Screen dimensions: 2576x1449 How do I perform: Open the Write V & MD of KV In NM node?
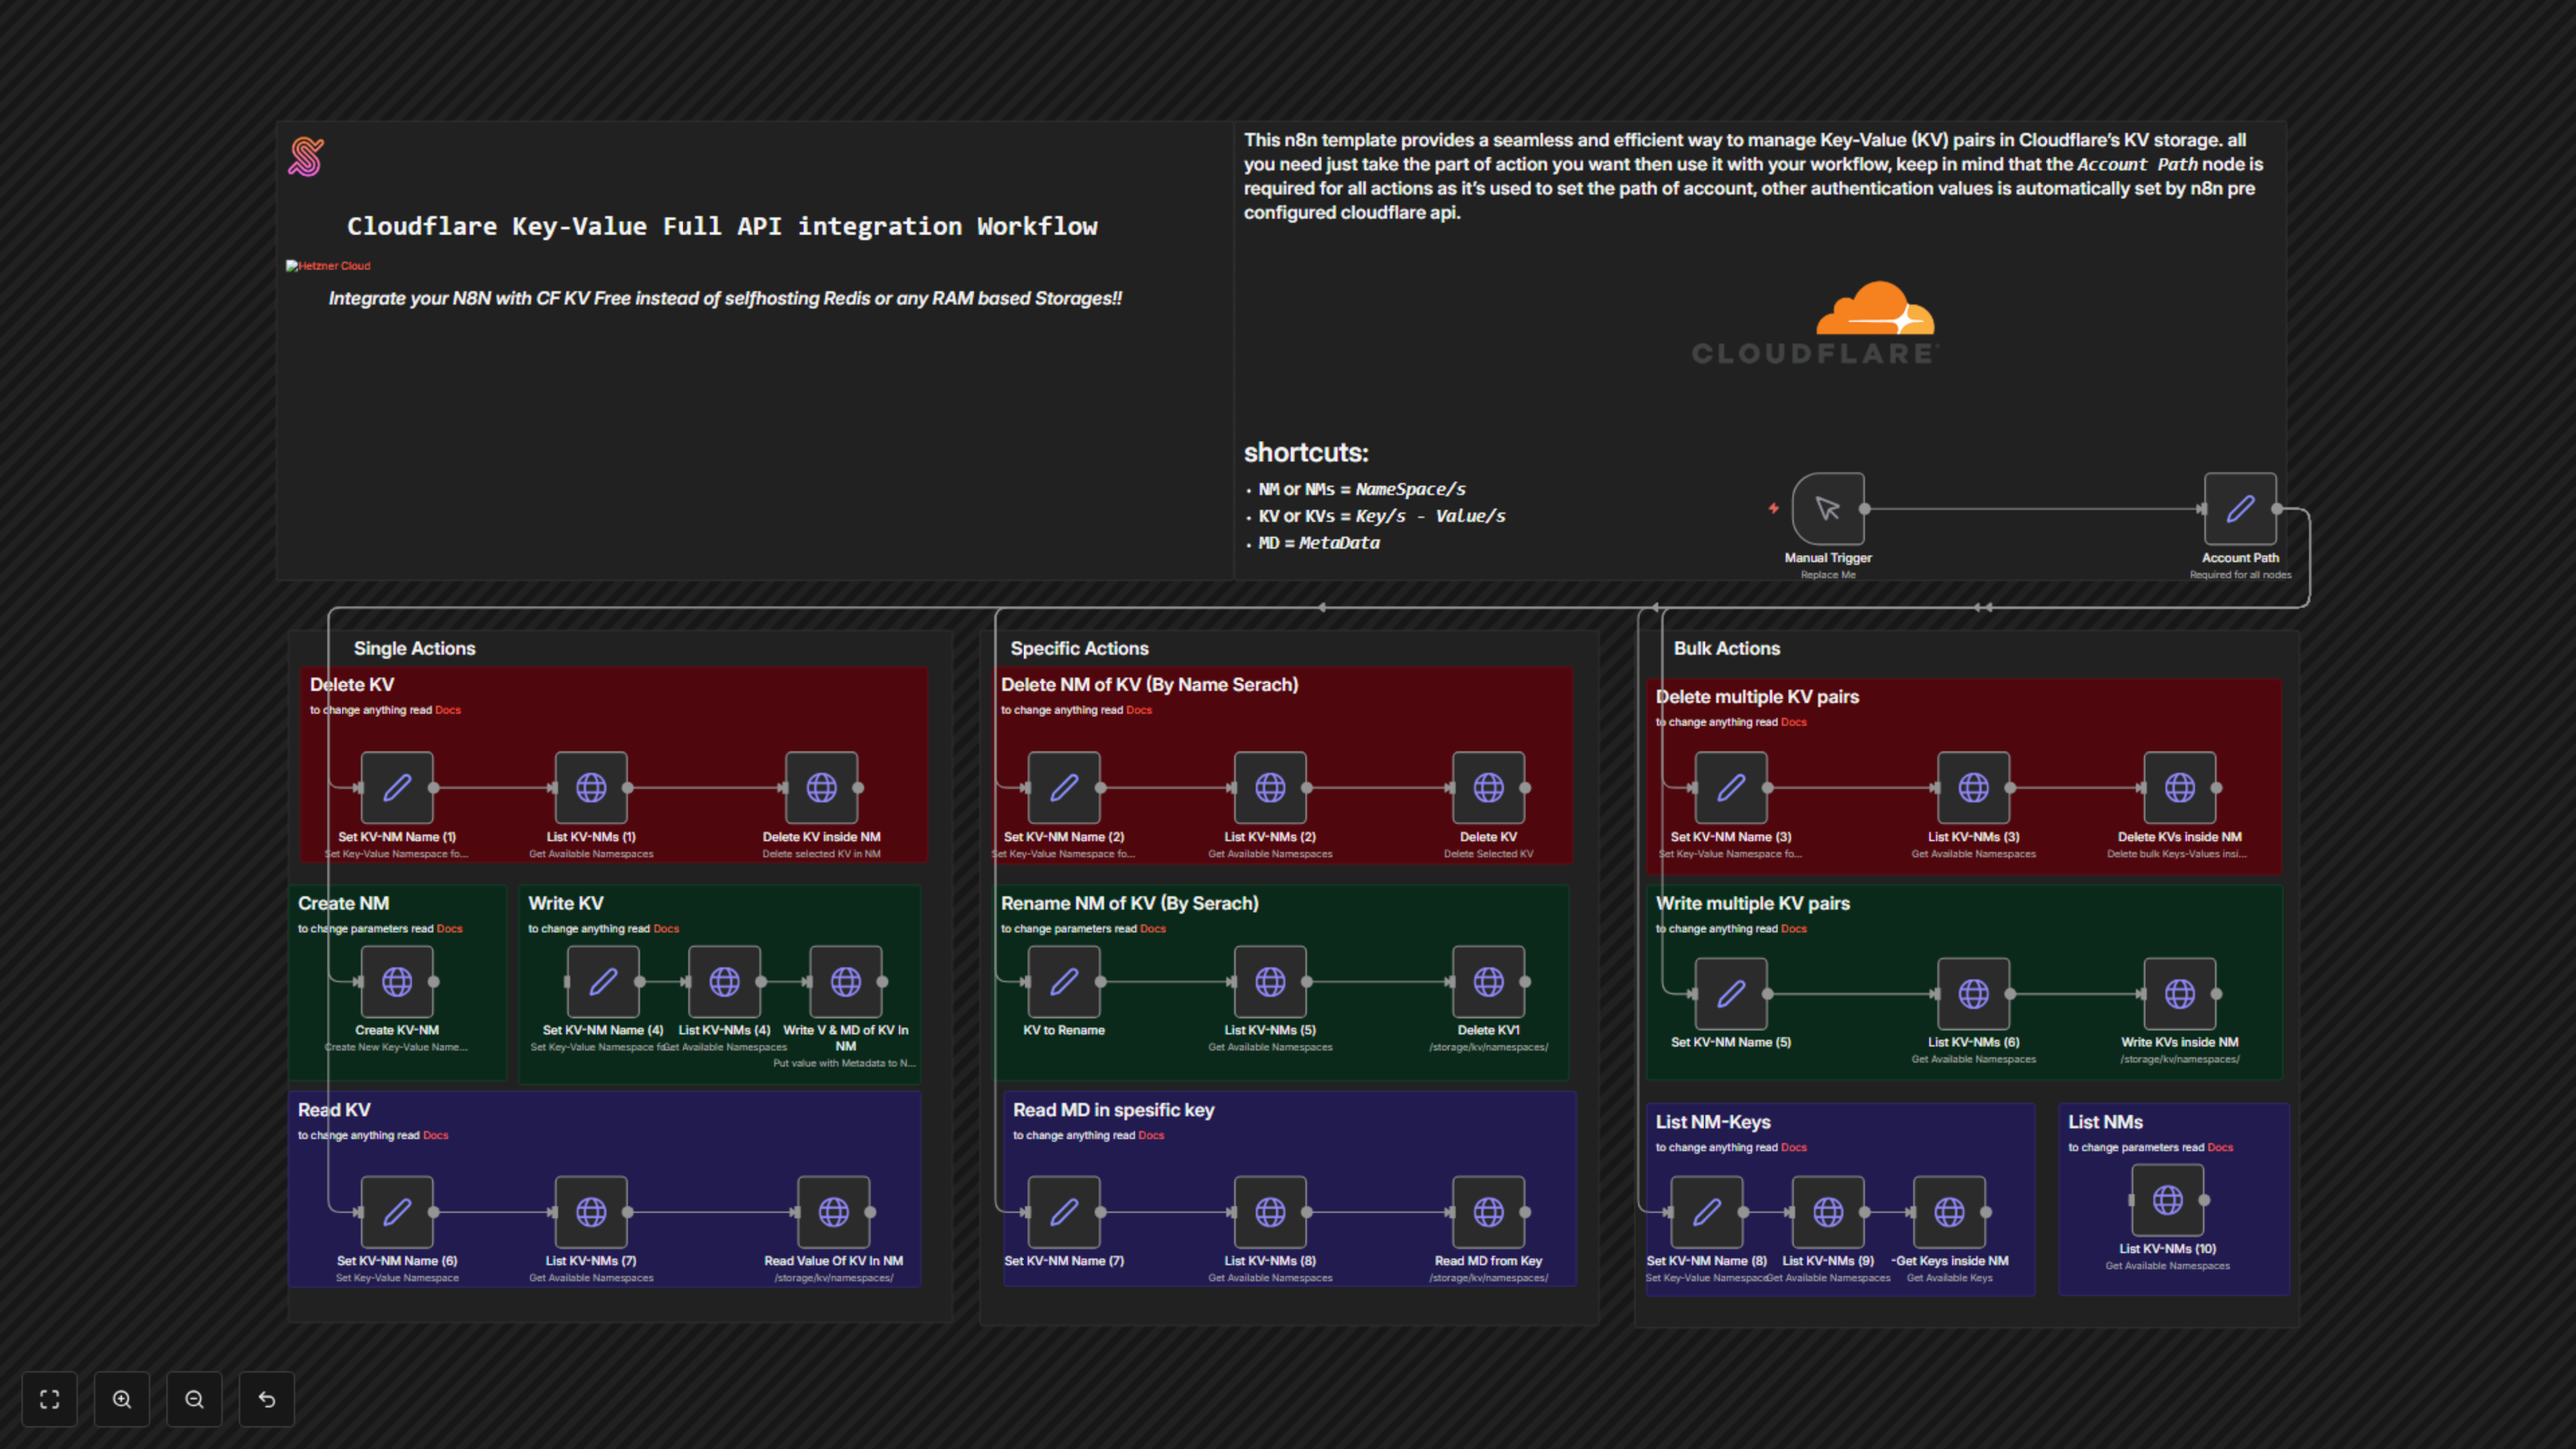846,981
